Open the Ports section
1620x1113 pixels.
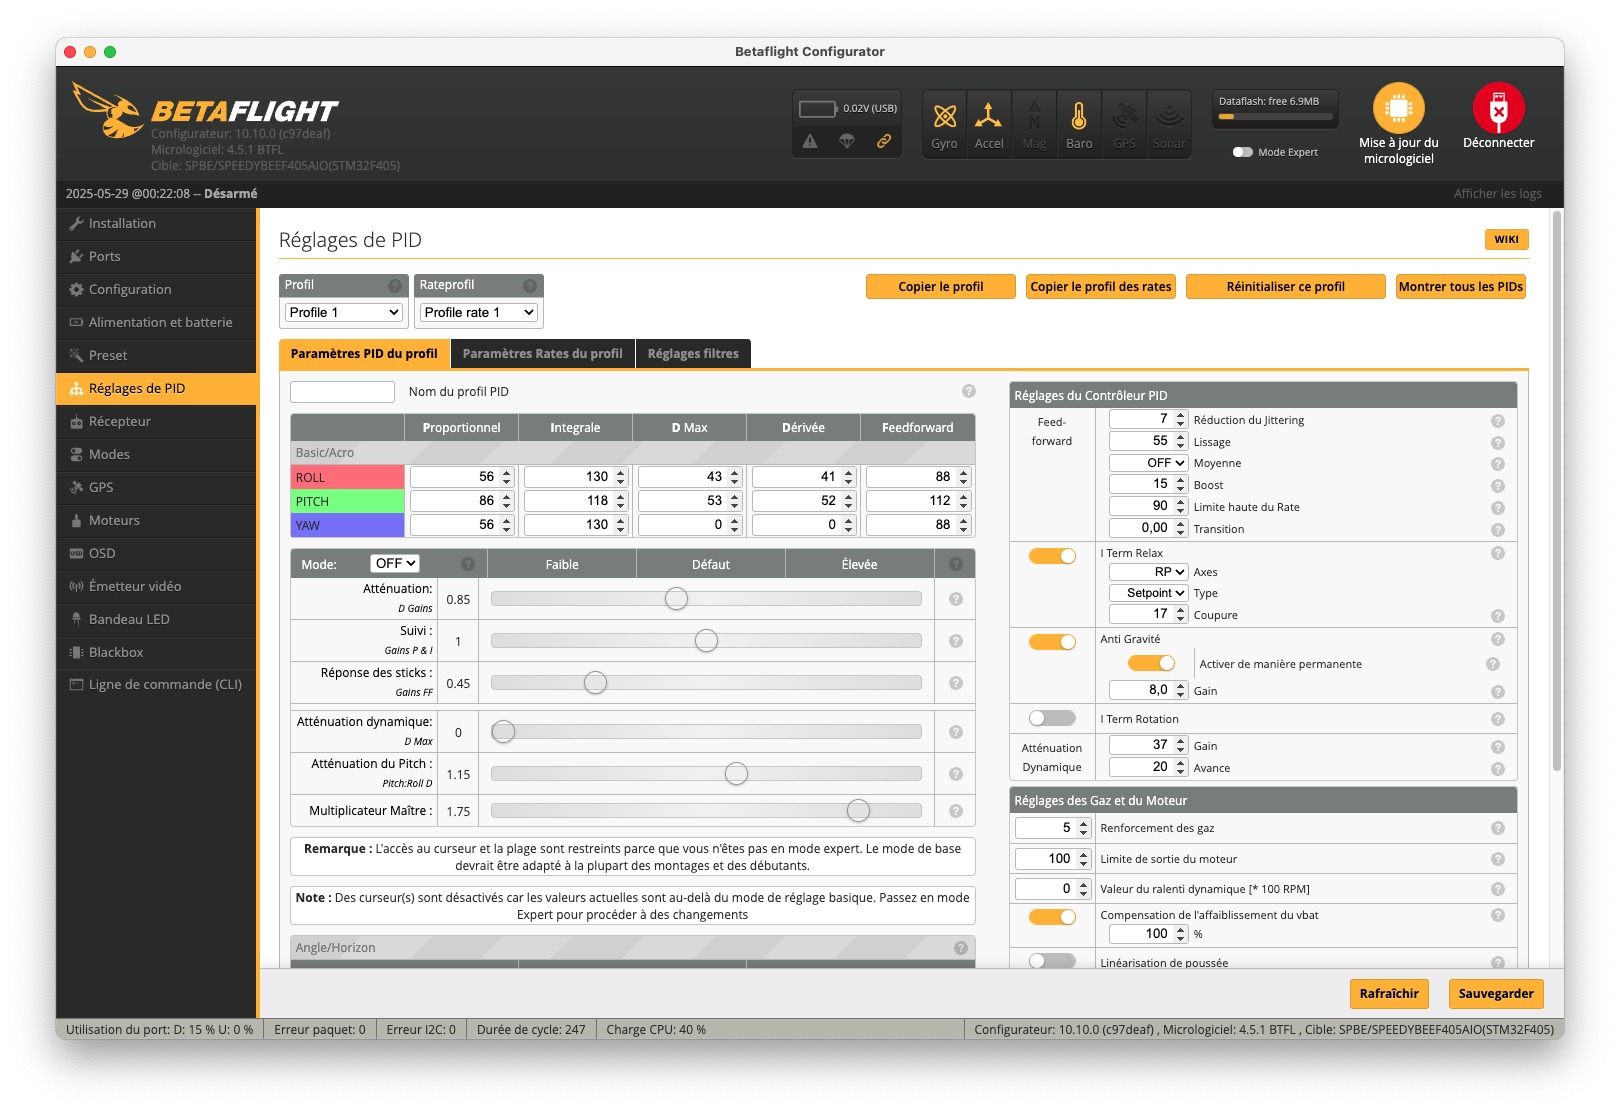(157, 257)
